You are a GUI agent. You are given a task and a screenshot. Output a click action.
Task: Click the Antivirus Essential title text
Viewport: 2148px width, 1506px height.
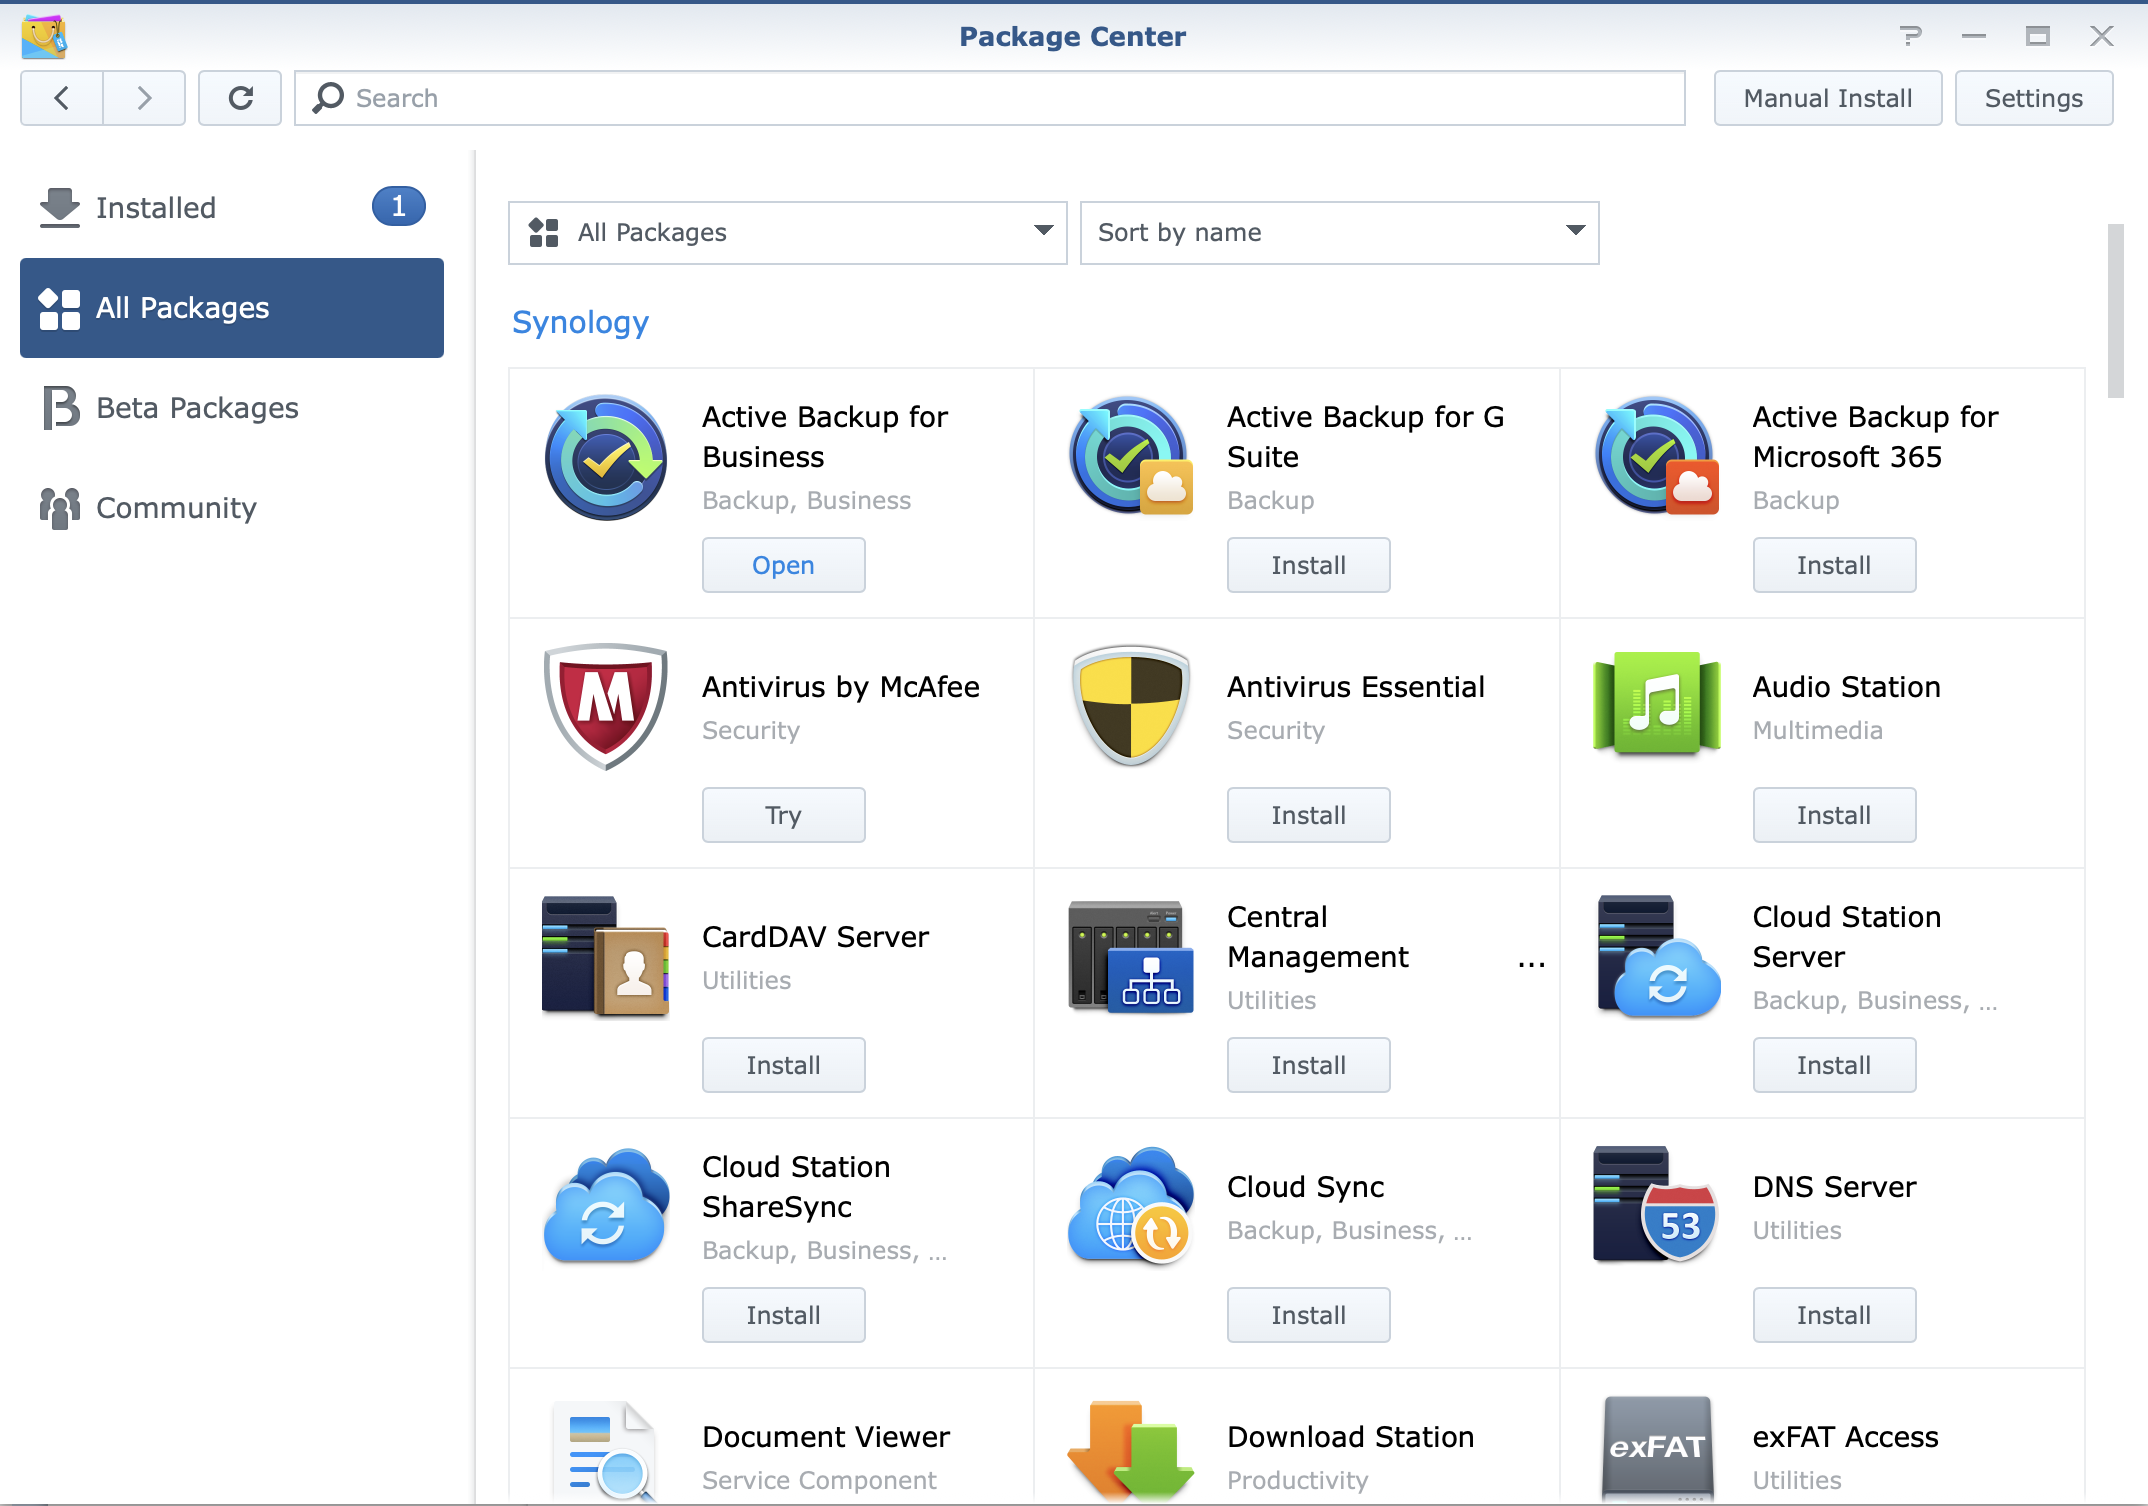(x=1356, y=687)
